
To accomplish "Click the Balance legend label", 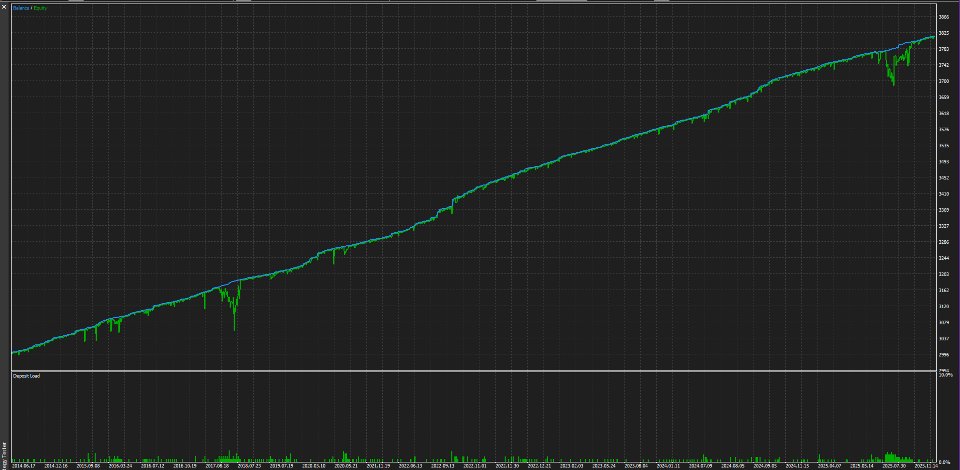I will [21, 9].
